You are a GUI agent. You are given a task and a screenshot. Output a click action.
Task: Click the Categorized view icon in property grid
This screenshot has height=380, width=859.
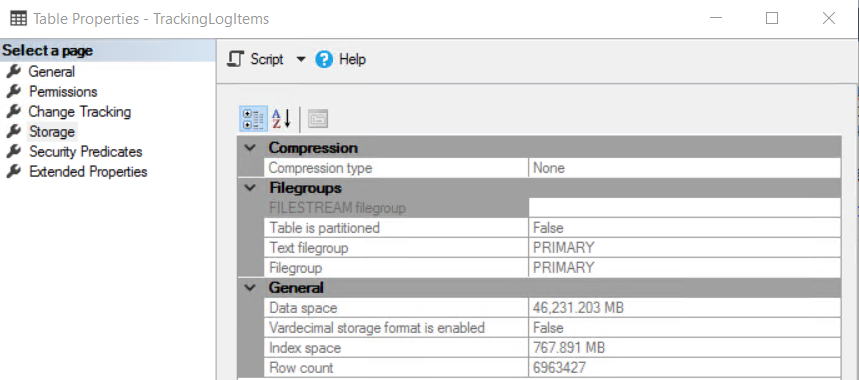tap(253, 119)
